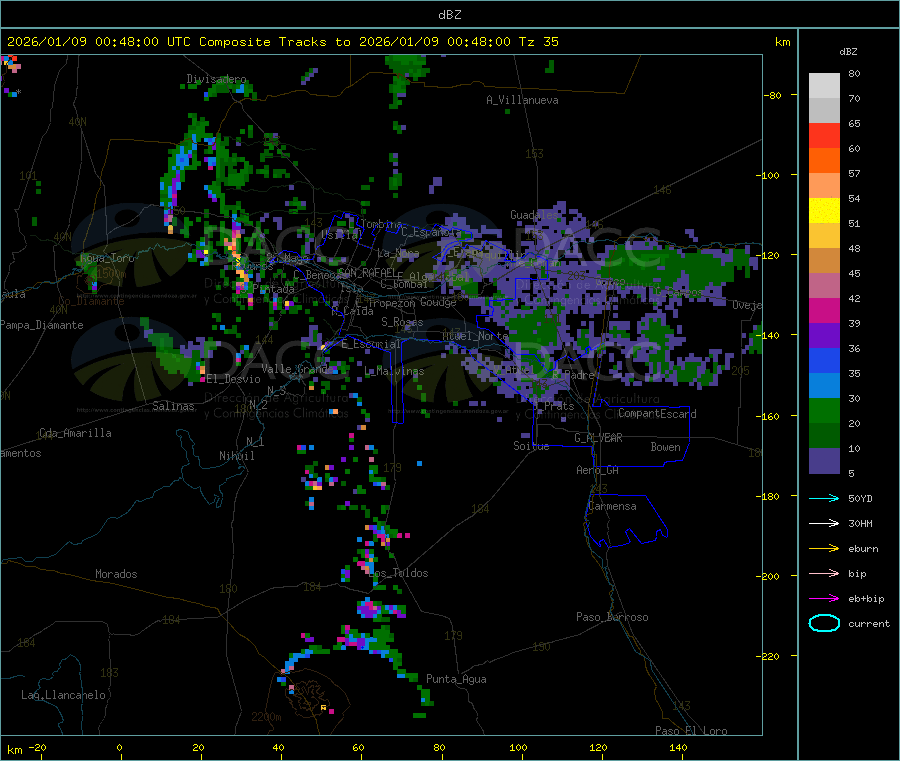Image resolution: width=900 pixels, height=761 pixels.
Task: Select the magenta 39 dBZ legend swatch
Action: (x=824, y=310)
